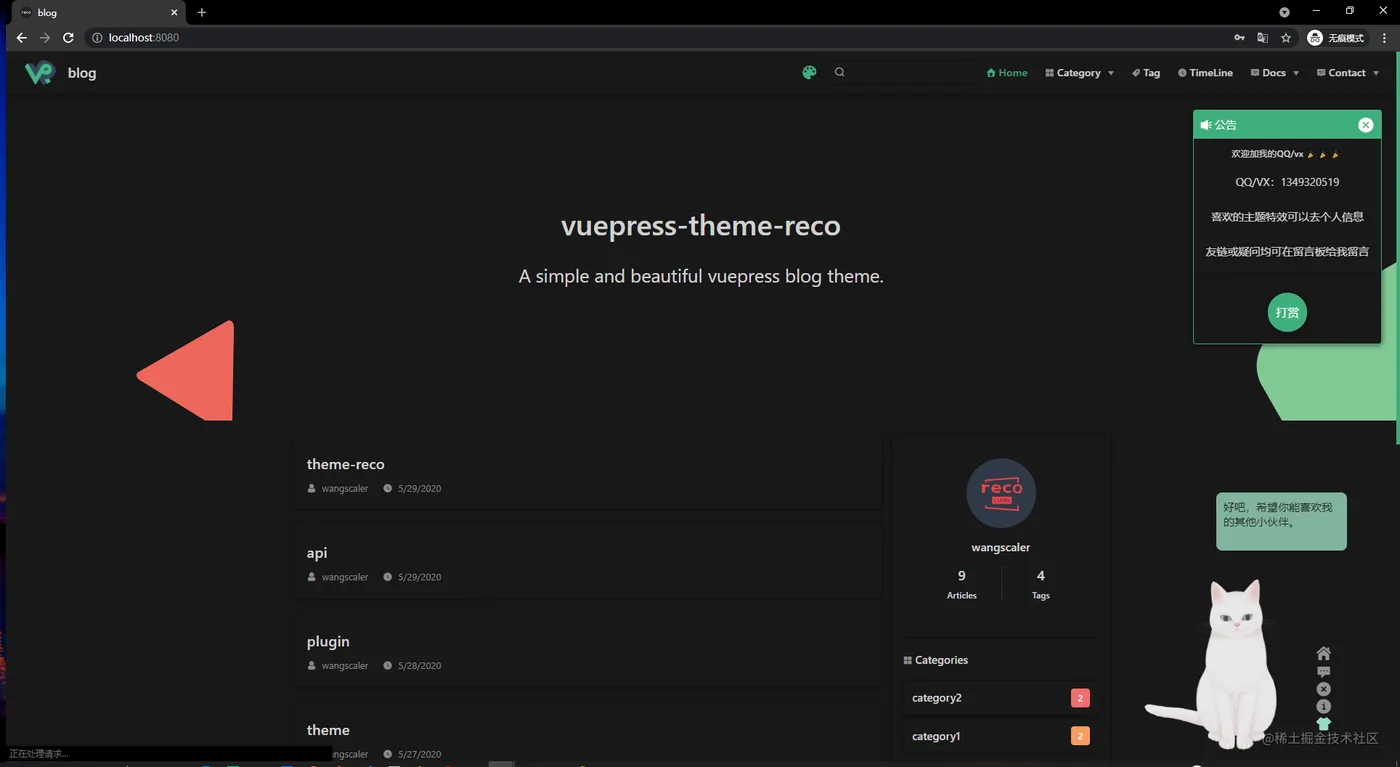Change cat costume with shirt icon

click(1324, 723)
